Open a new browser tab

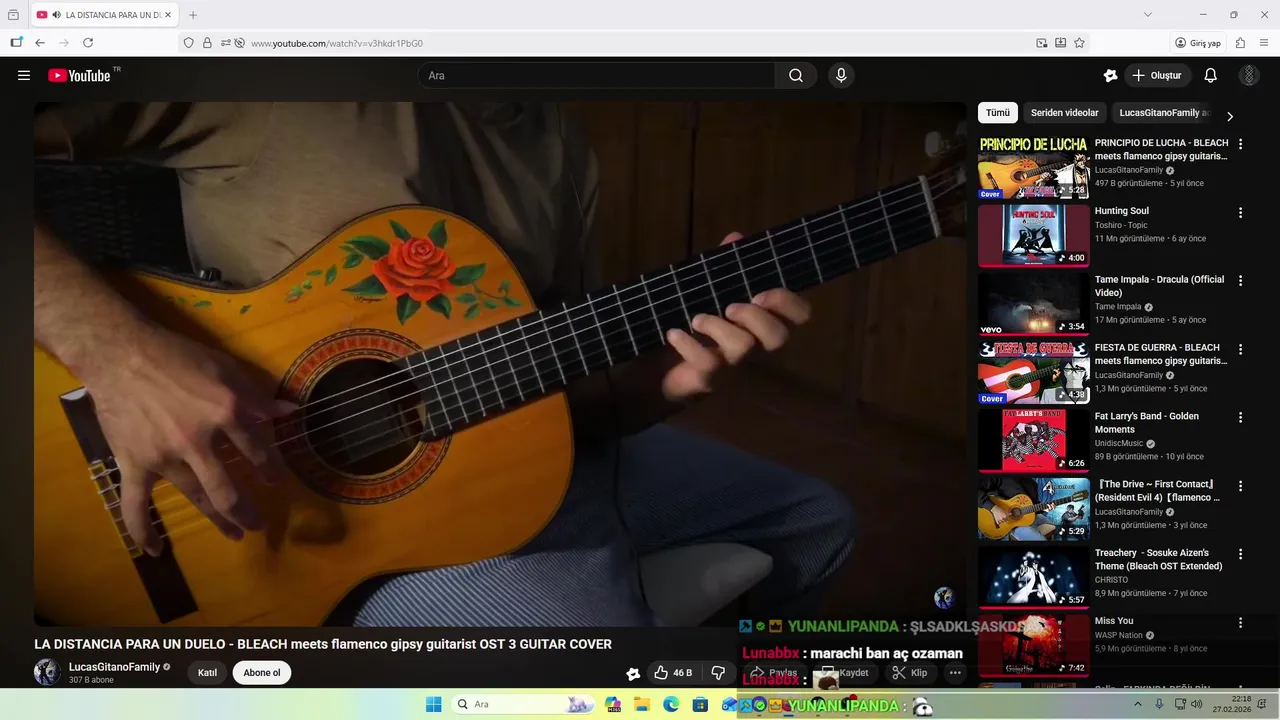tap(193, 15)
